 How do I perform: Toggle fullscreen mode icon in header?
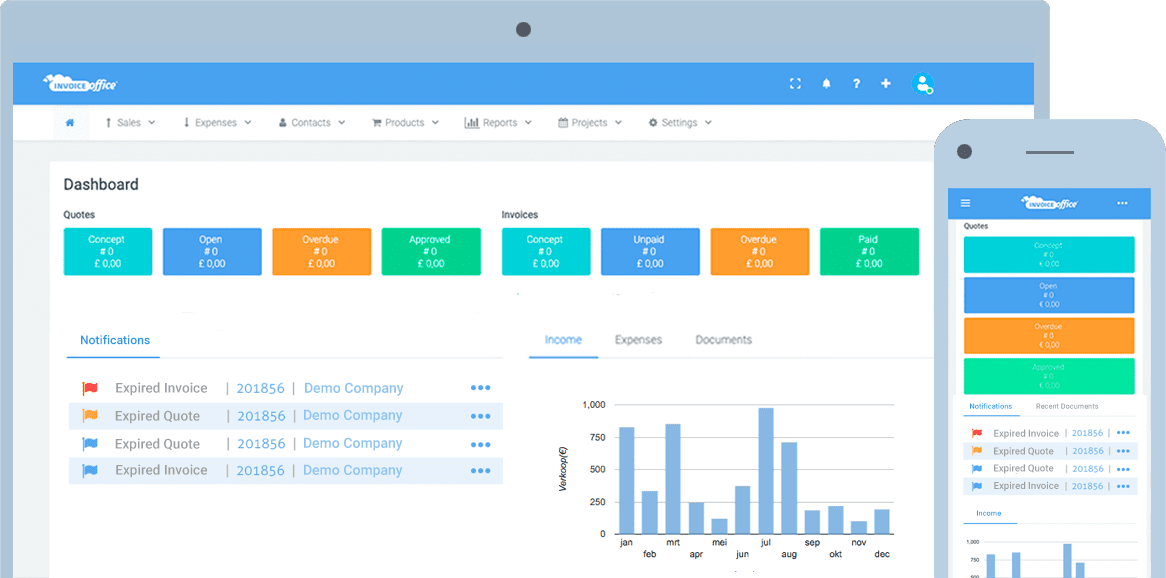pos(795,84)
